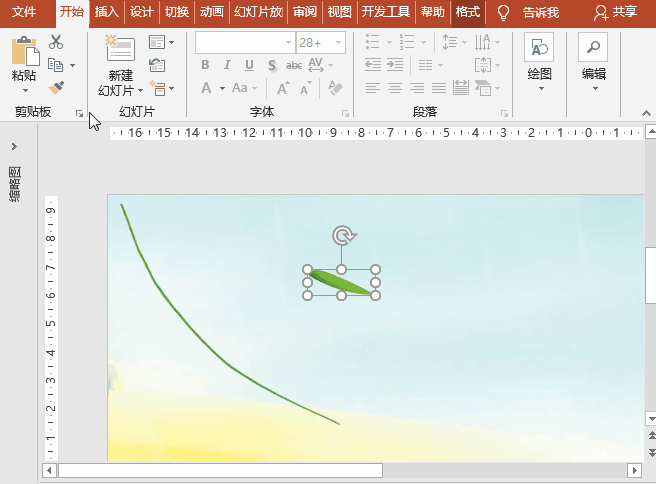
Task: Click the New Slide icon
Action: point(120,49)
